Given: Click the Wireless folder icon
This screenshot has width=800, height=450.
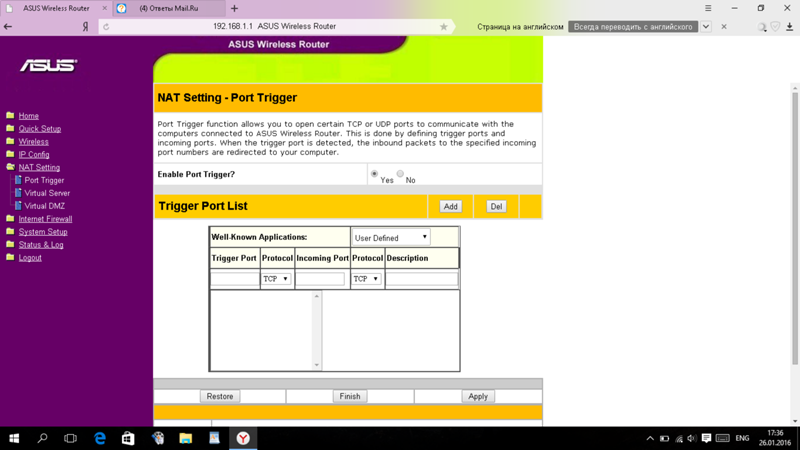Looking at the screenshot, I should [10, 141].
